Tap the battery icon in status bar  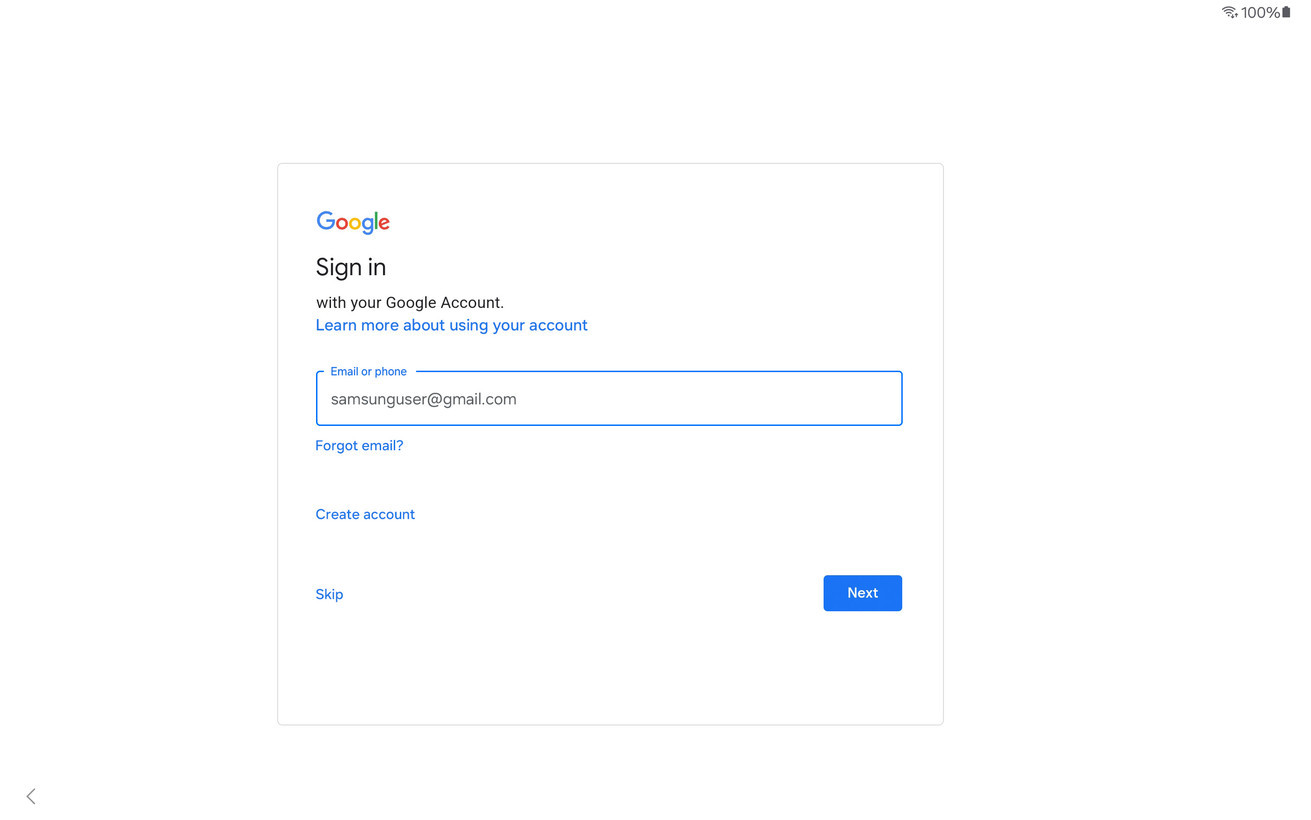point(1286,12)
